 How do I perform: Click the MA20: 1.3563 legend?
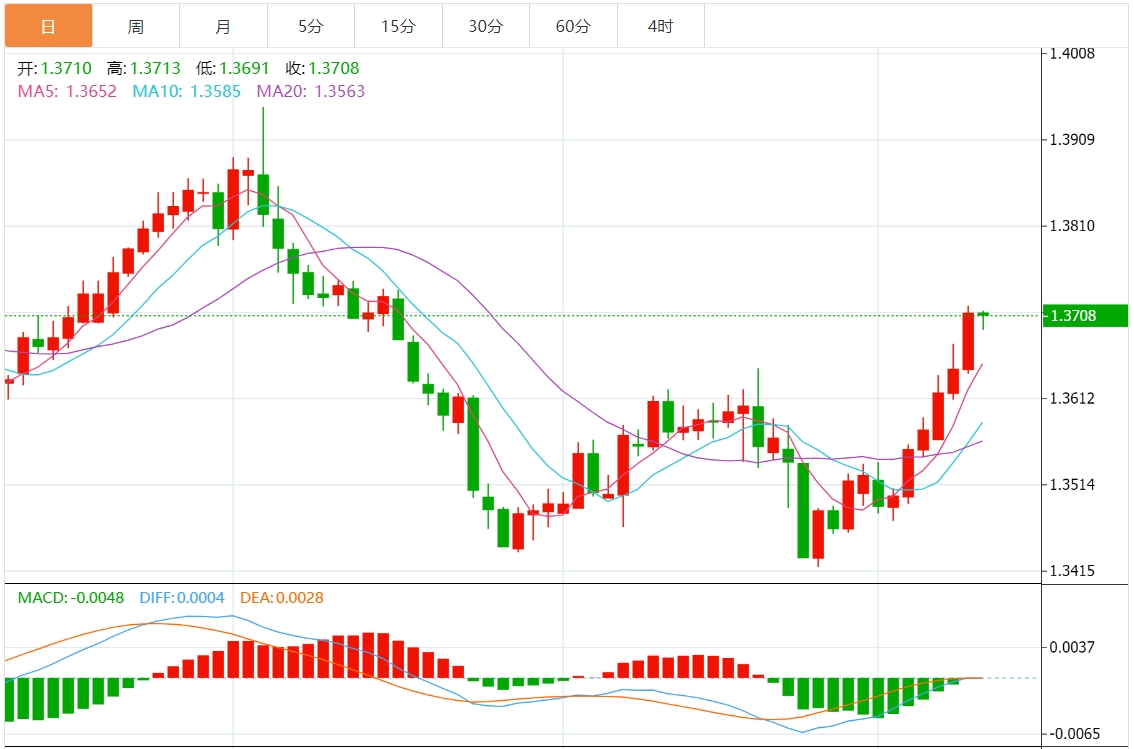pos(311,91)
